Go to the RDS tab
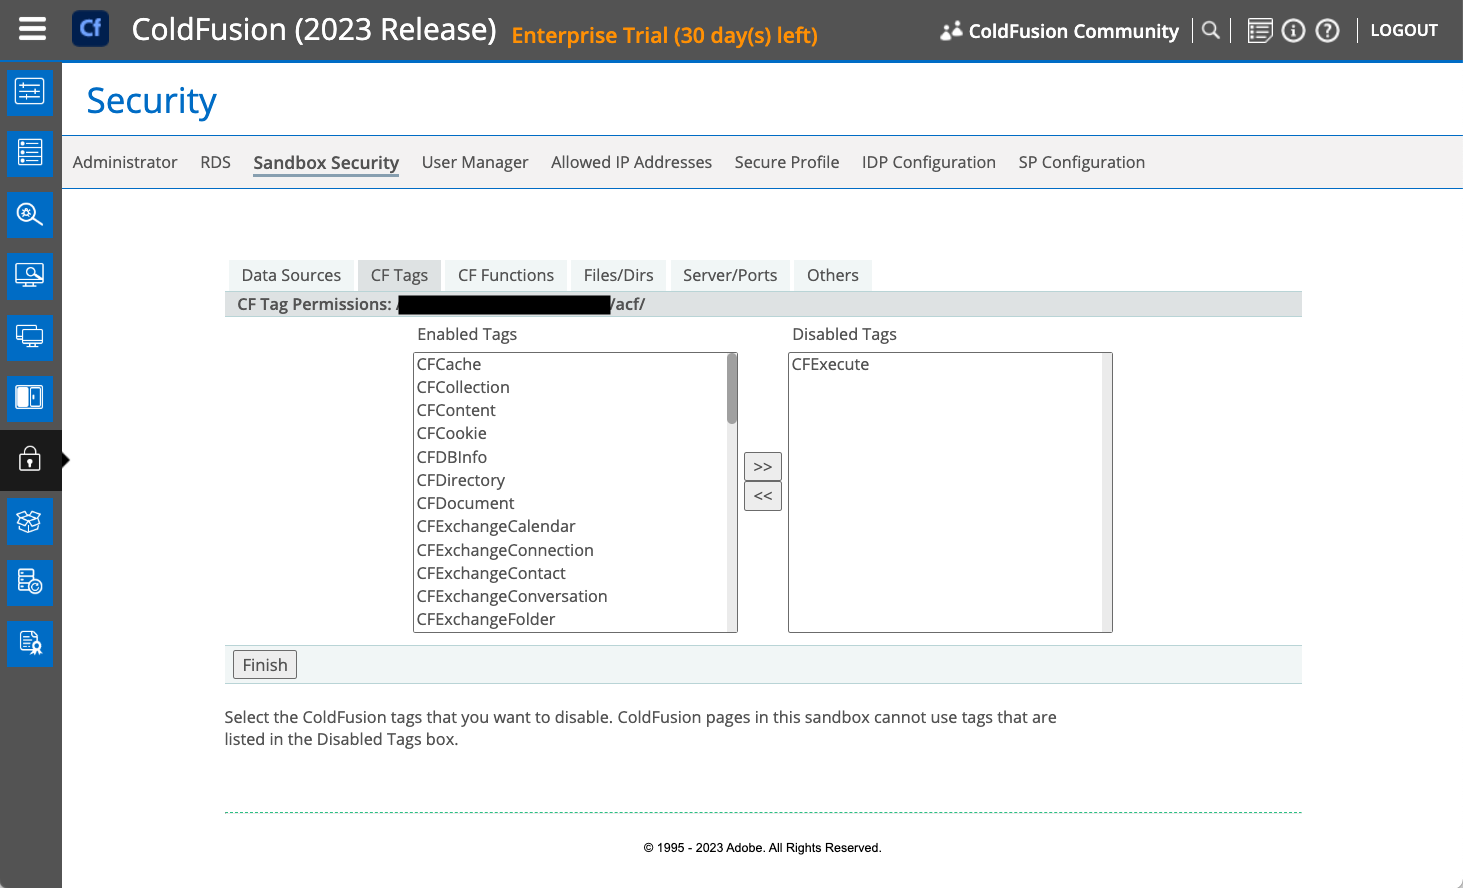This screenshot has height=888, width=1463. tap(215, 162)
